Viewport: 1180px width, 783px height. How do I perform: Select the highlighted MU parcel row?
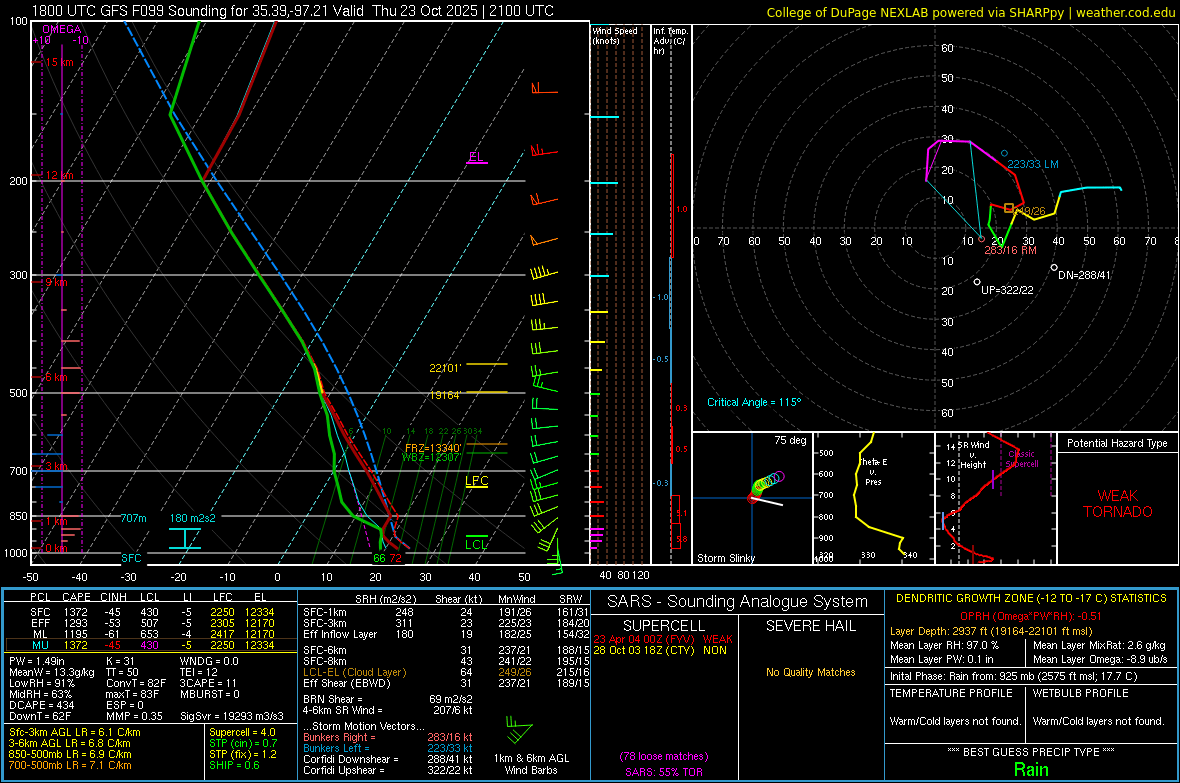[x=150, y=645]
